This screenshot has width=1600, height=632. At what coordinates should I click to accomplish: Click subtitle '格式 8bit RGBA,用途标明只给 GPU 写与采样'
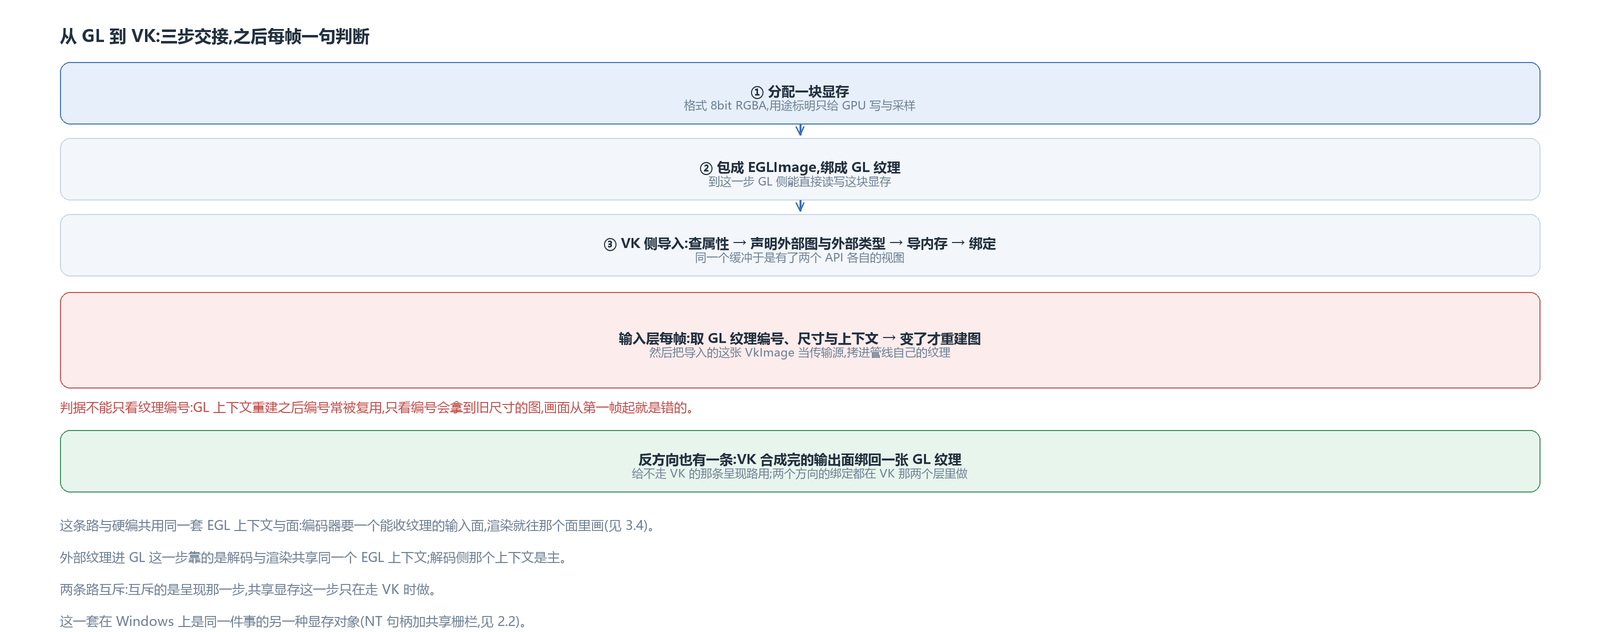click(800, 105)
